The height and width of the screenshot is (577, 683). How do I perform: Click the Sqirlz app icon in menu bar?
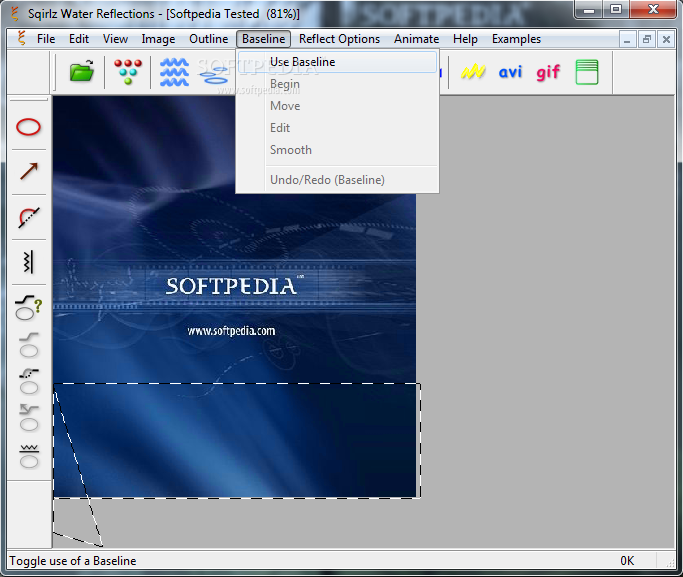21,38
